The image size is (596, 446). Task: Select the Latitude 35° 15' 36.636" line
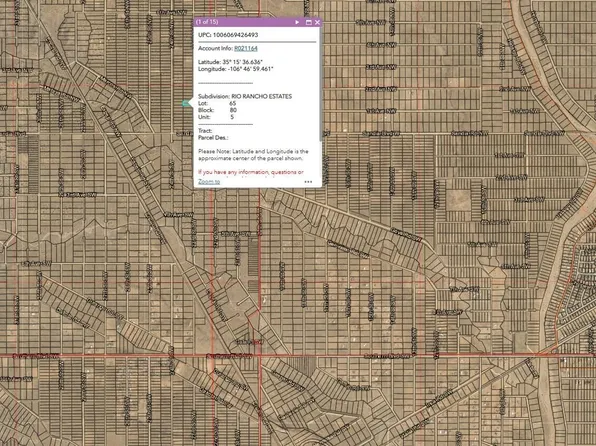[x=230, y=62]
